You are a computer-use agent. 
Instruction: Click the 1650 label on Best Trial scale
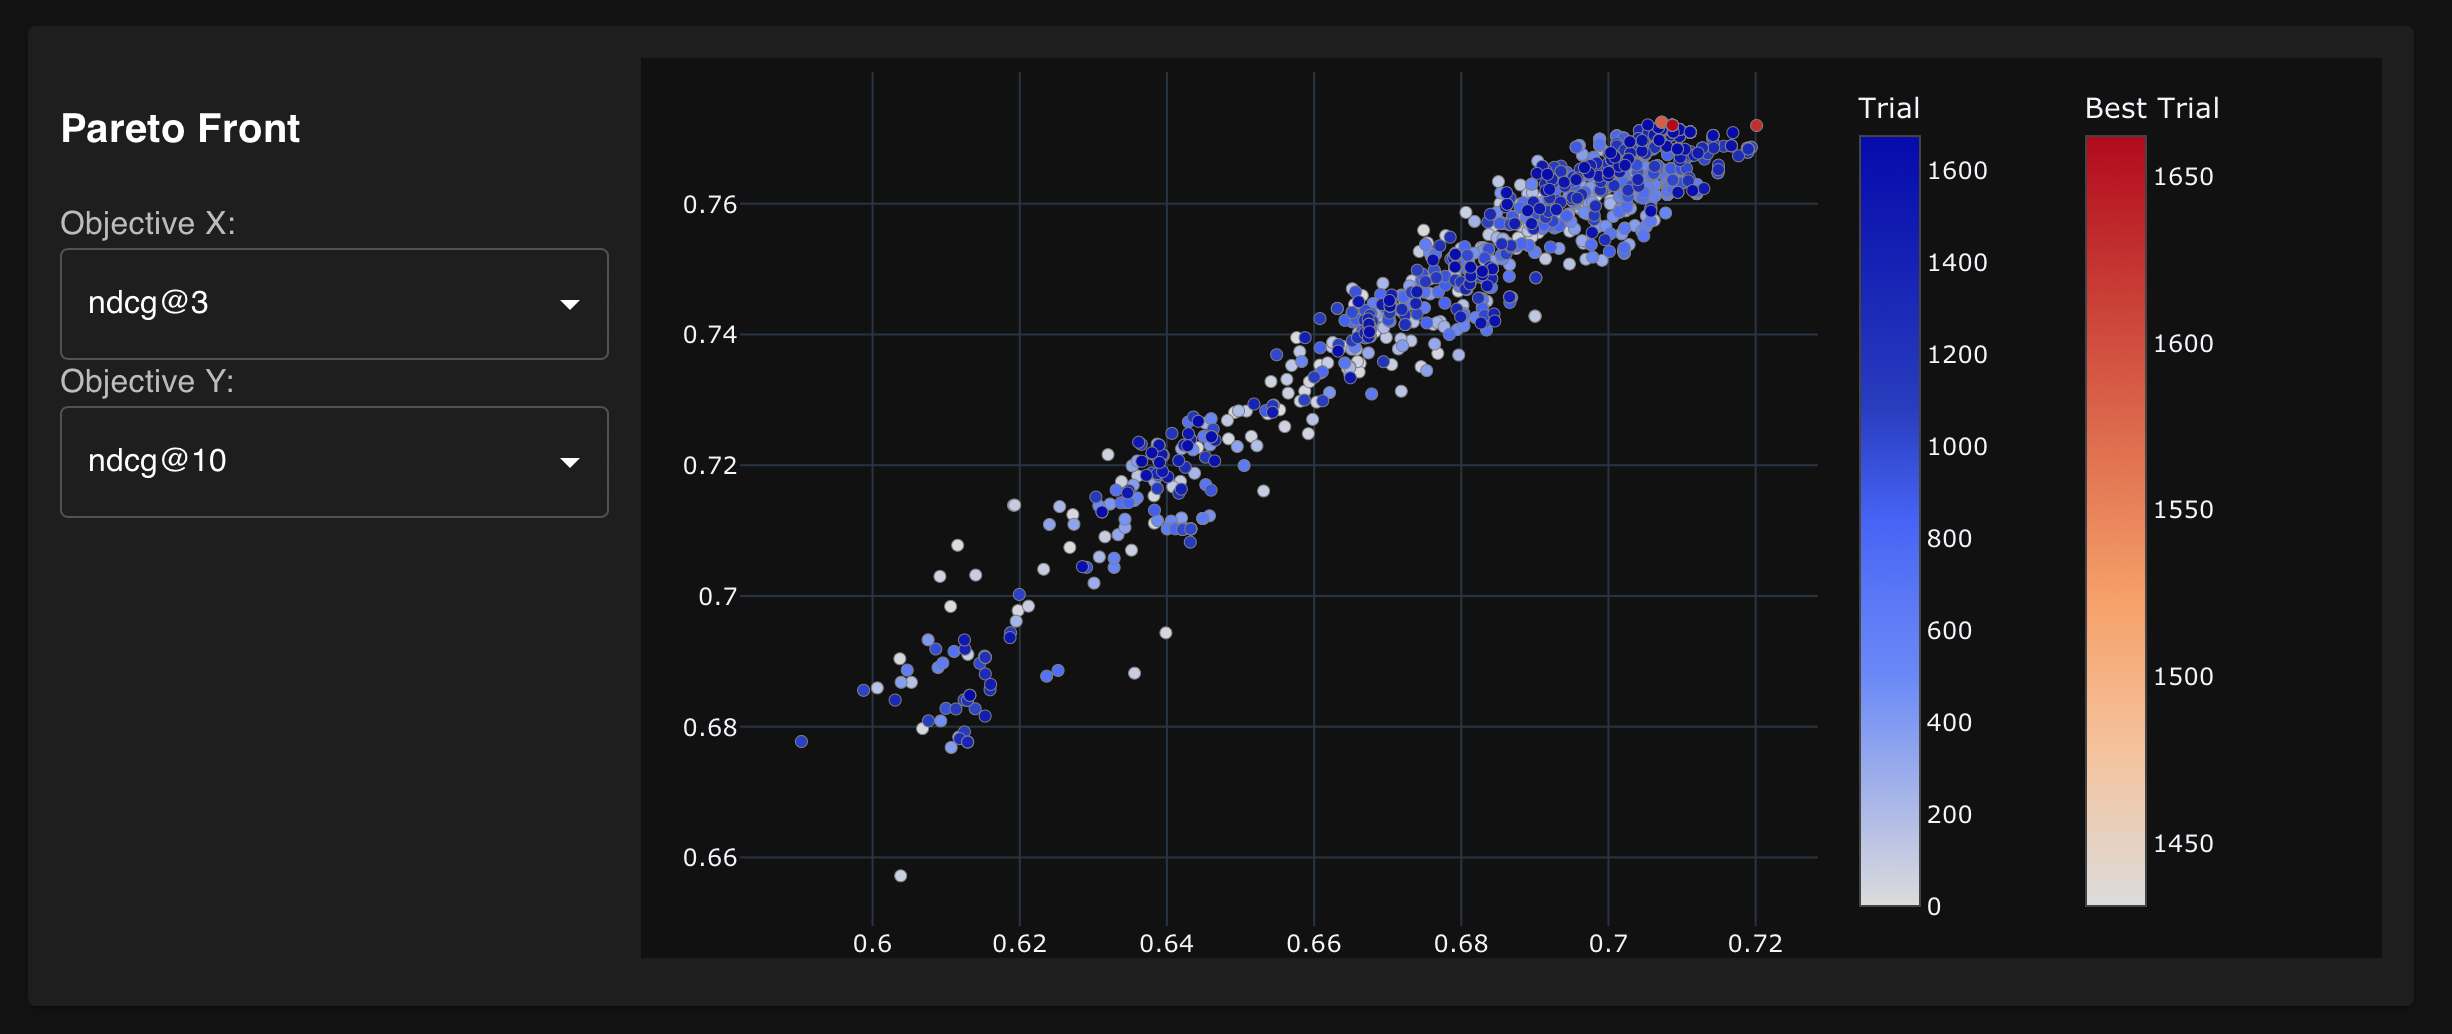(2183, 177)
